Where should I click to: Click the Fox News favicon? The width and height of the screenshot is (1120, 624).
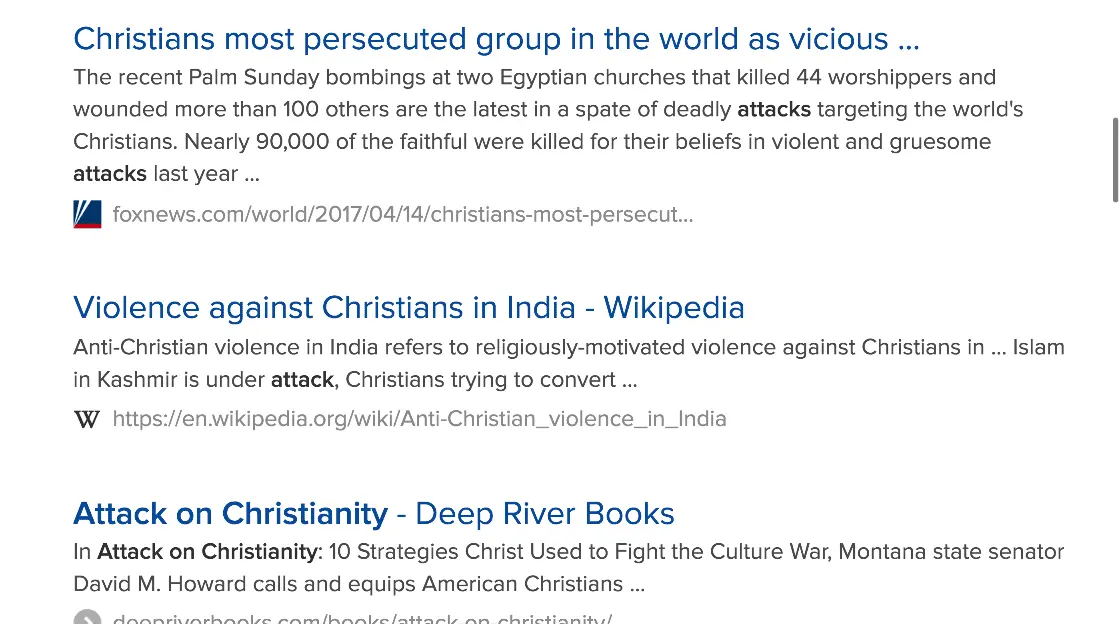point(87,214)
